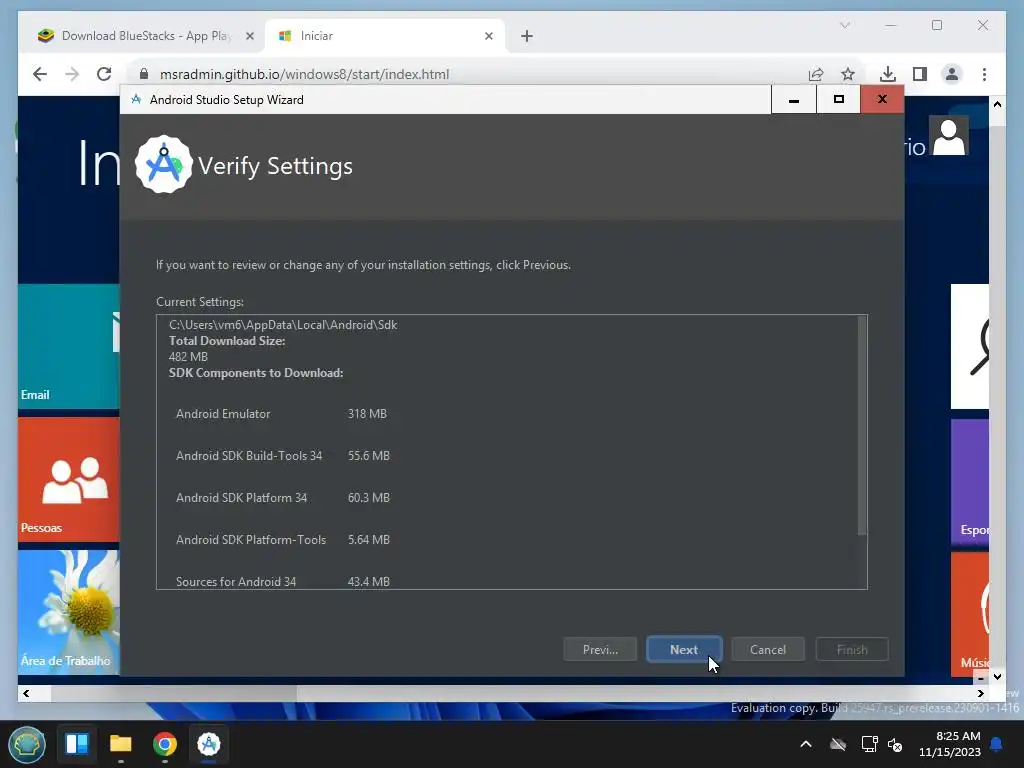The height and width of the screenshot is (768, 1024).
Task: Click the 482 MB total size value
Action: [x=188, y=357]
